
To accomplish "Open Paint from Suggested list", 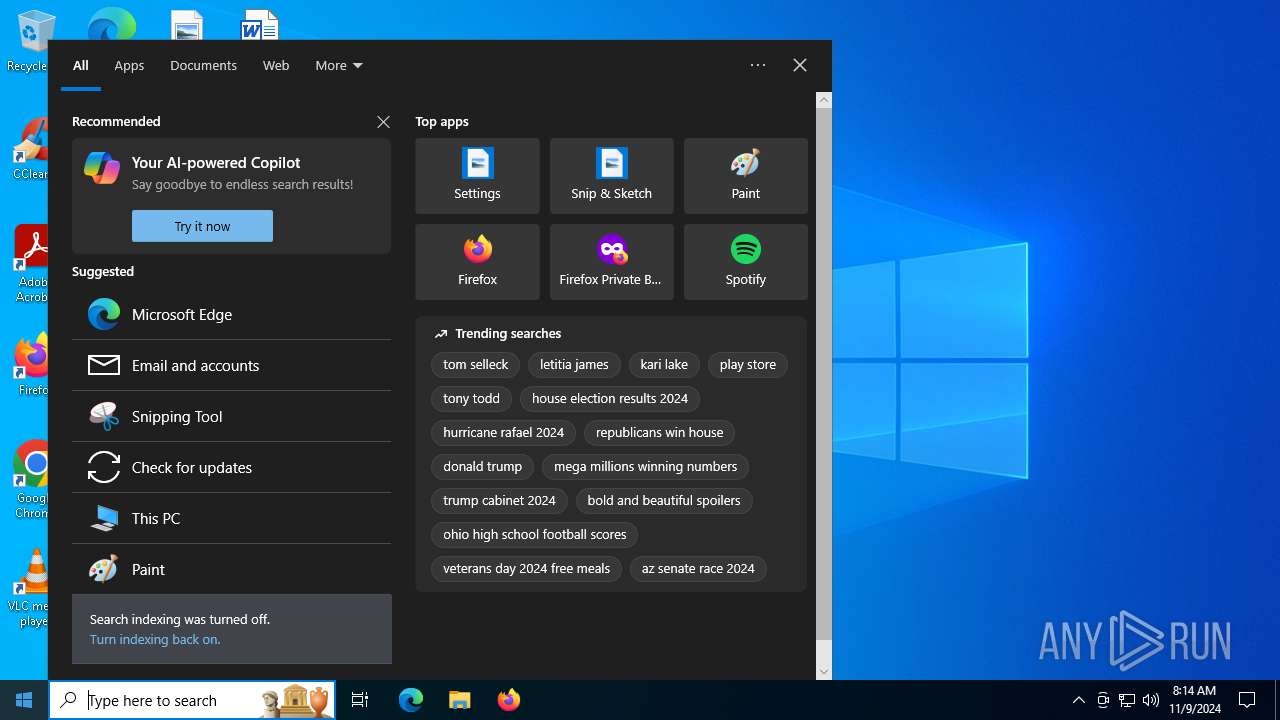I will point(231,569).
